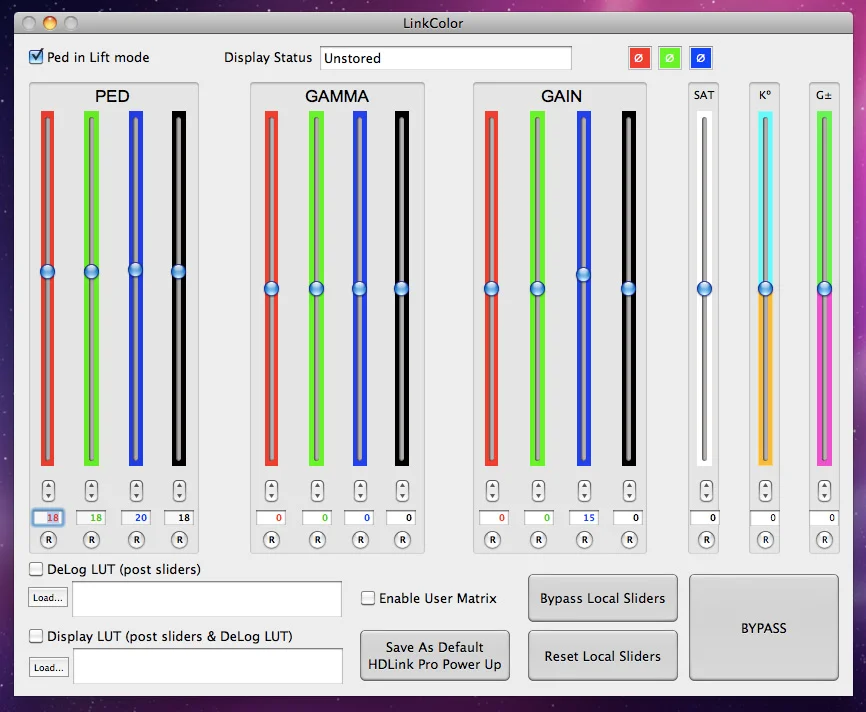Uncheck Ped in Lift mode
866x712 pixels.
[x=36, y=57]
